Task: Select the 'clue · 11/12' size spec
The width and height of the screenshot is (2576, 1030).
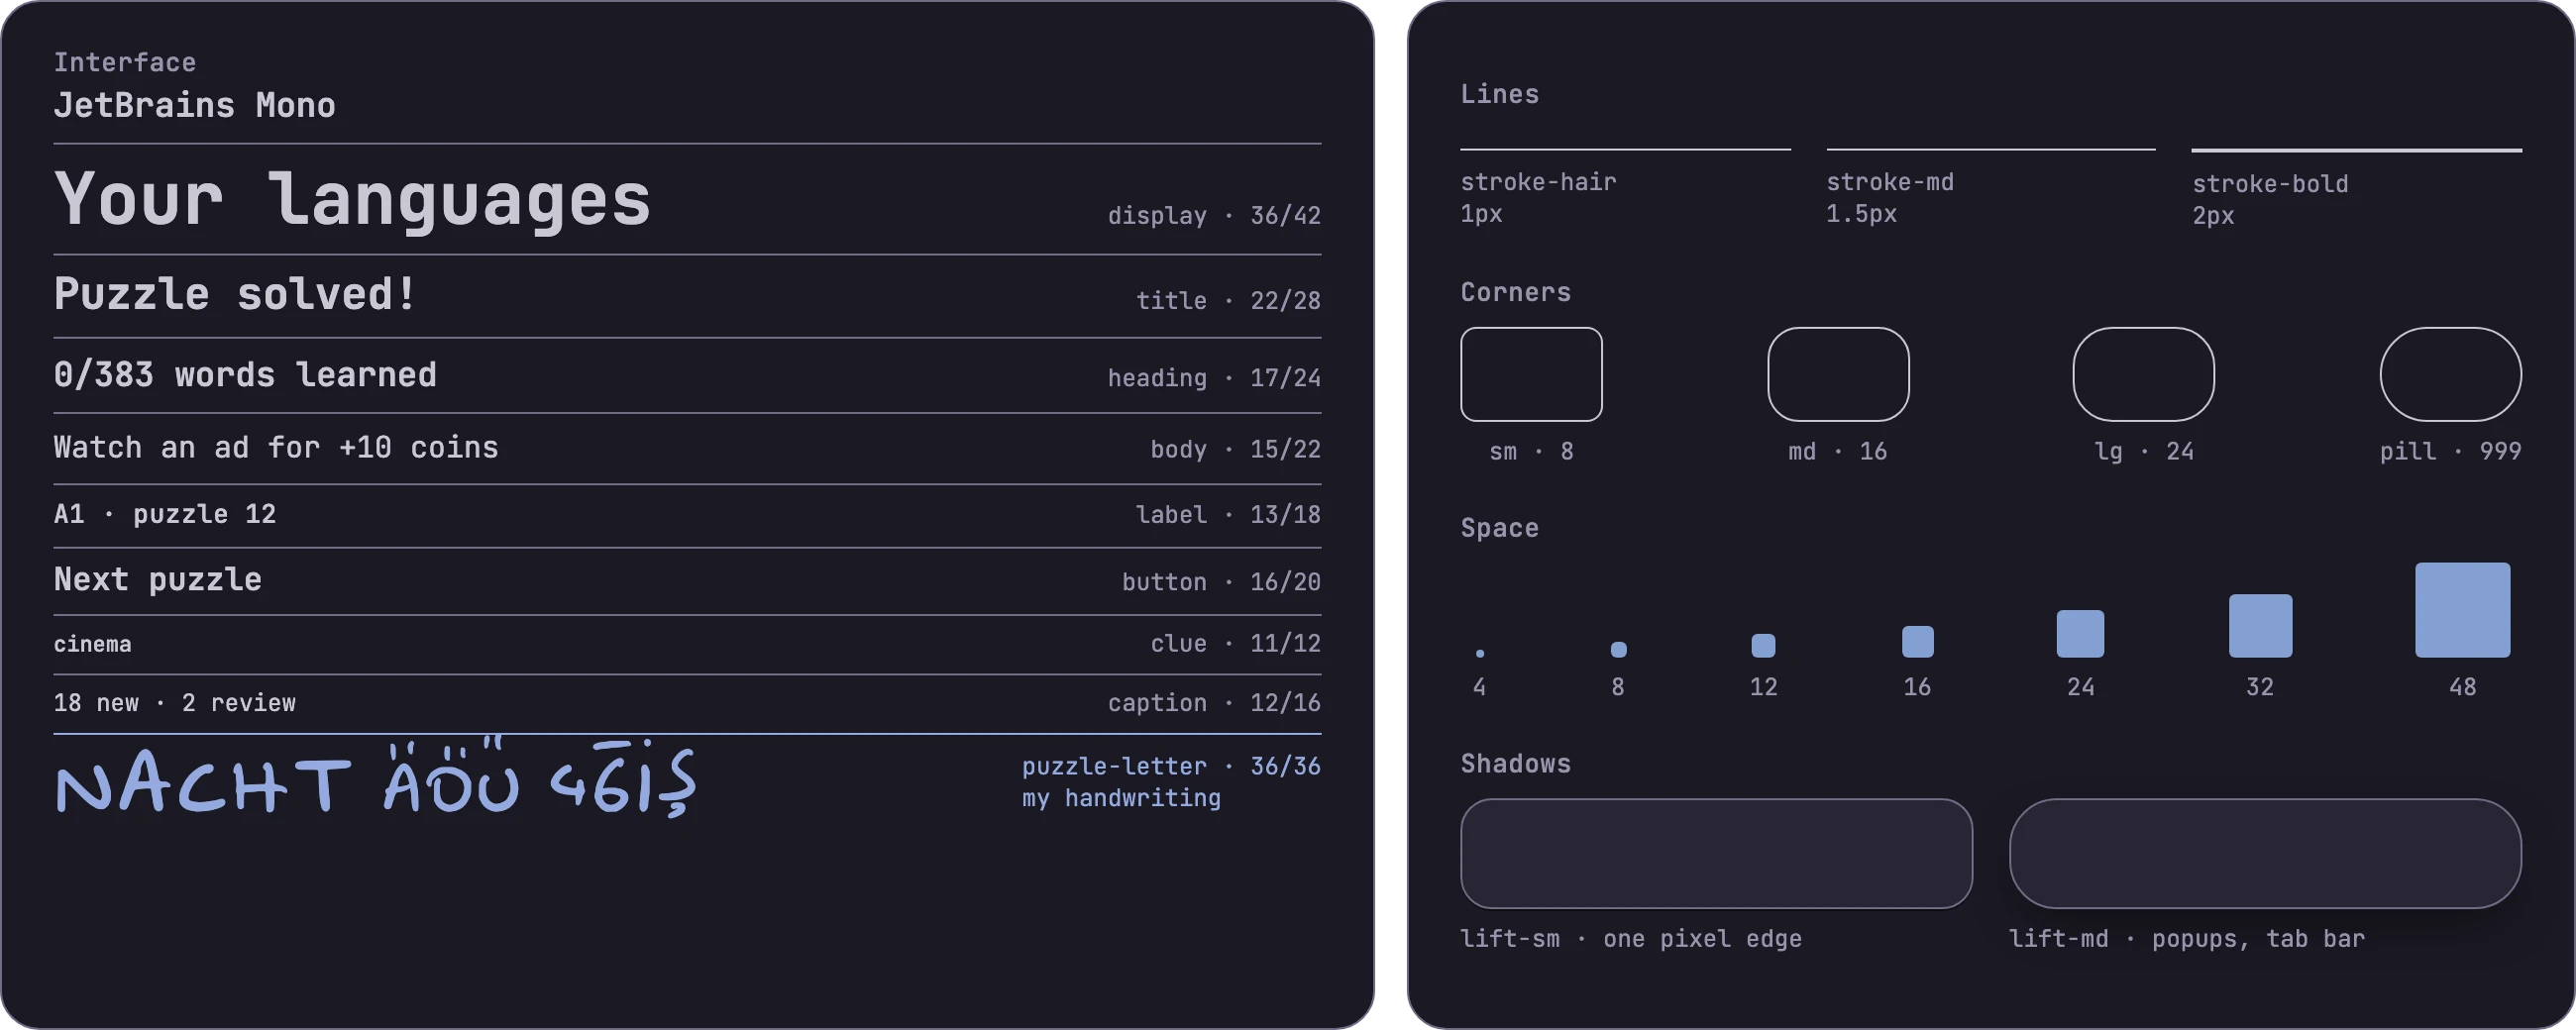Action: 1235,643
